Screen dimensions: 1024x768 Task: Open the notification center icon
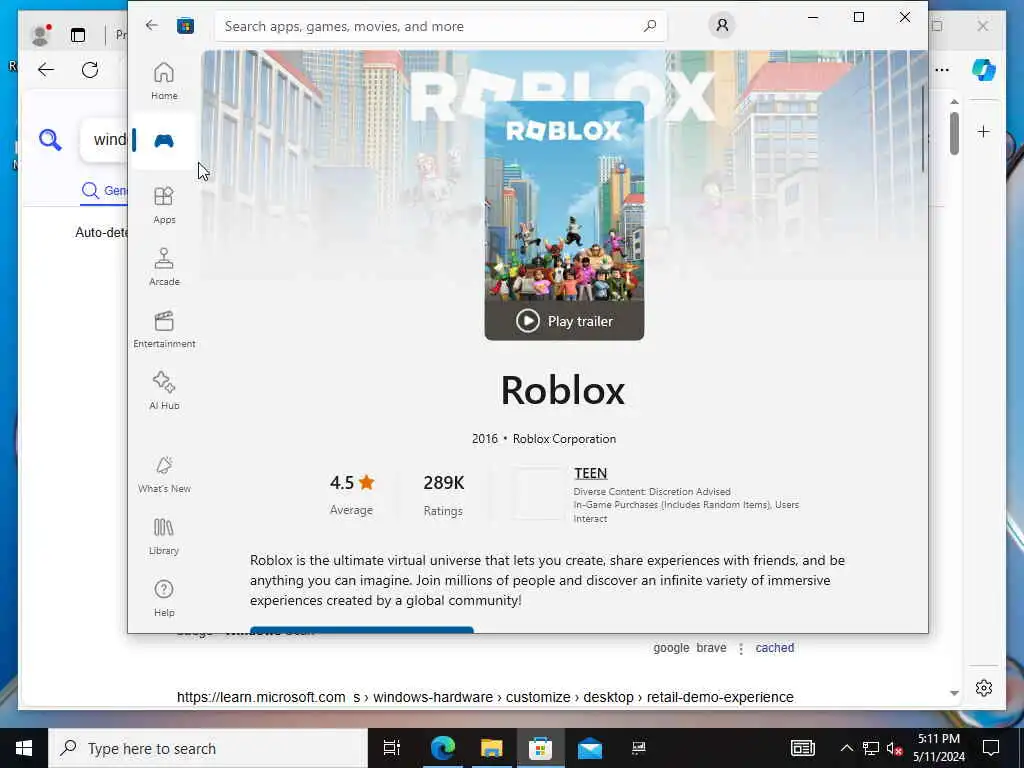[x=991, y=748]
